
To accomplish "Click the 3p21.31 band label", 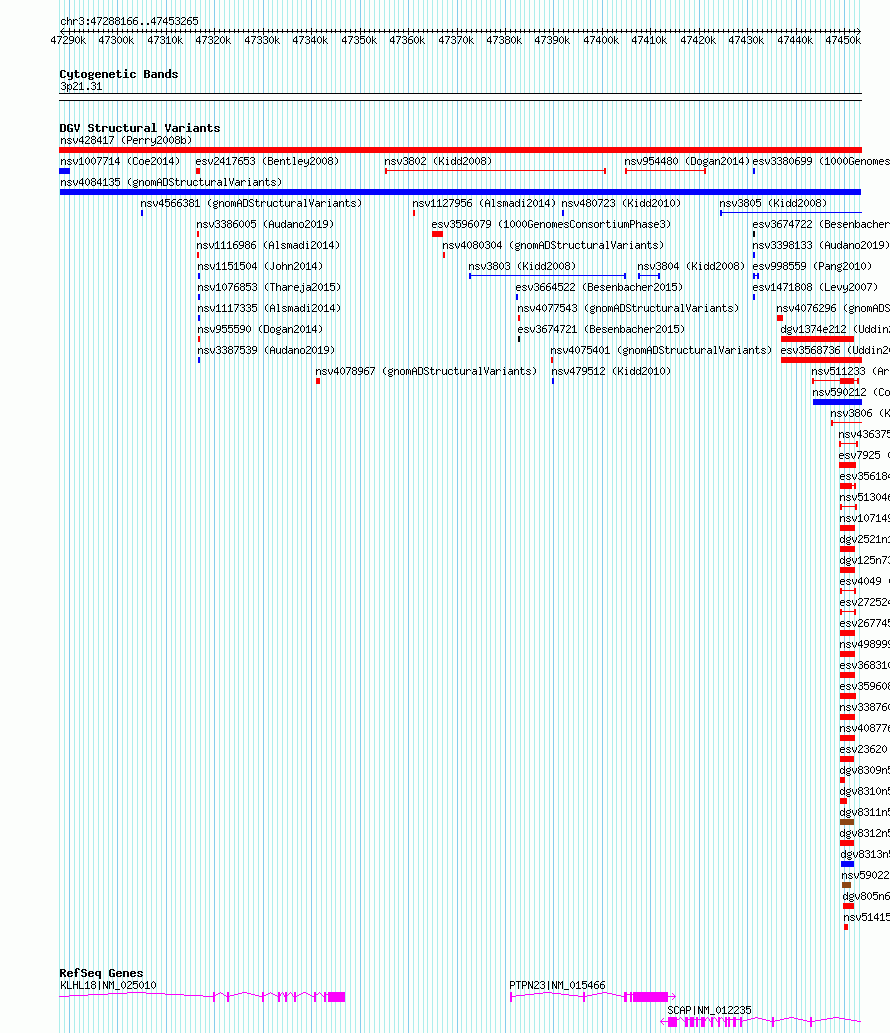I will click(81, 86).
